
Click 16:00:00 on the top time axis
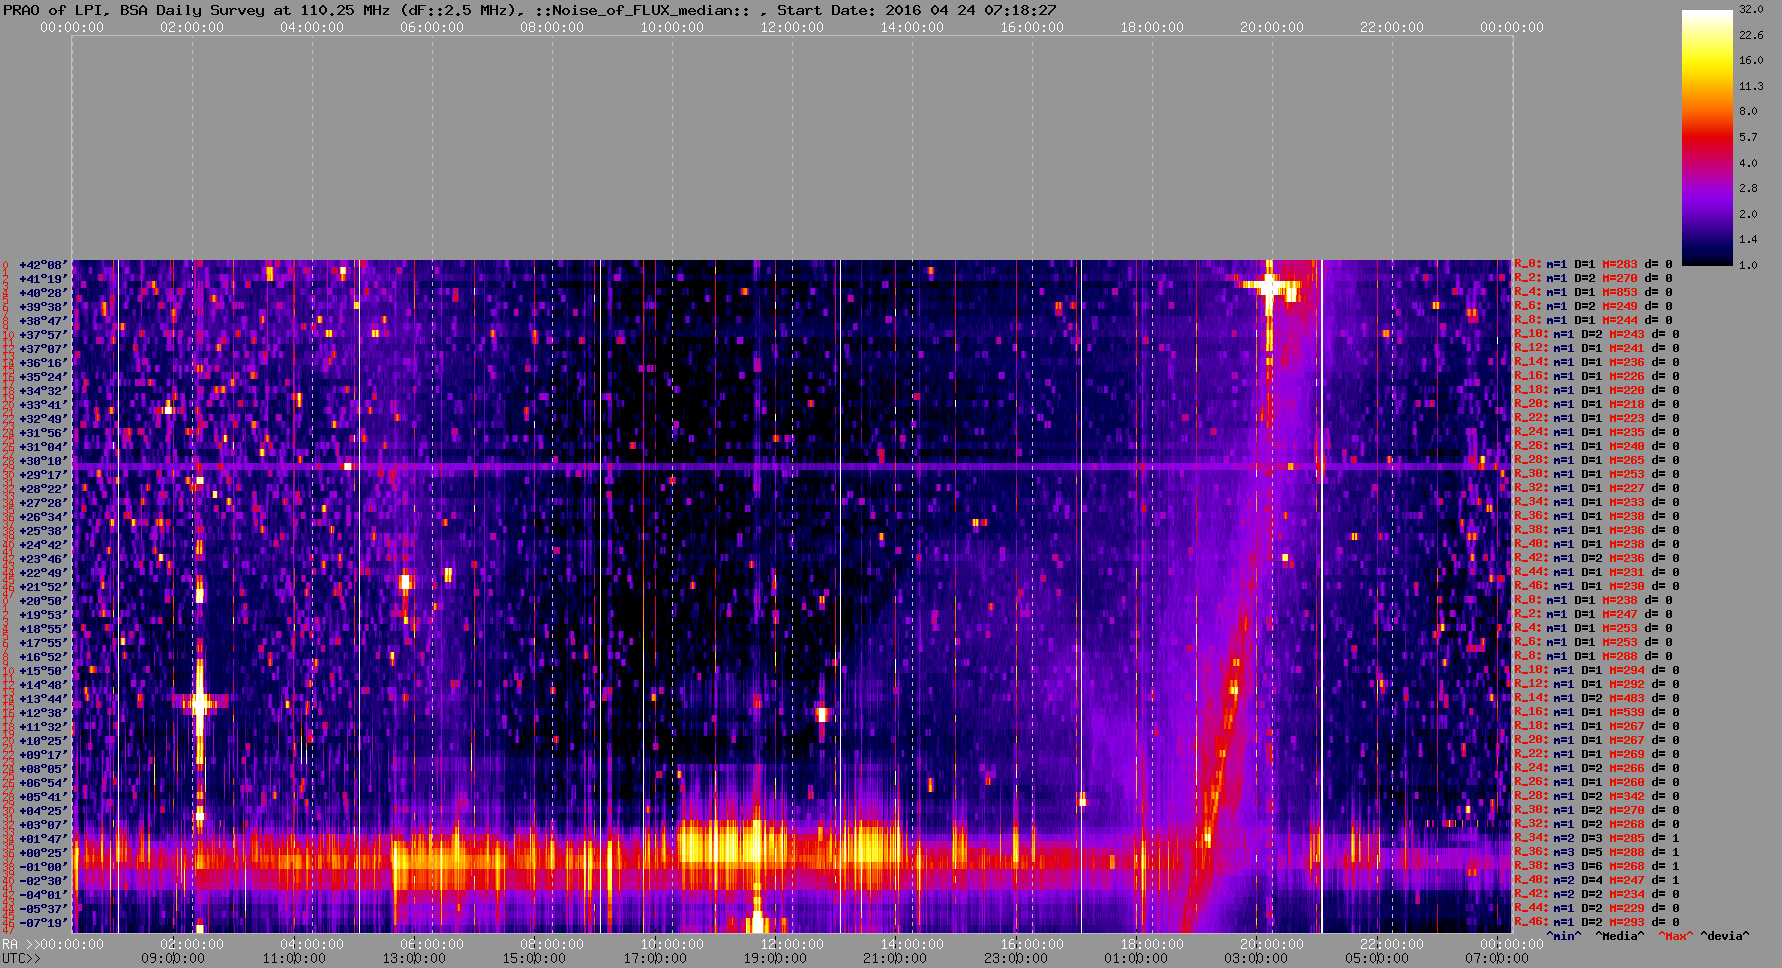point(1032,27)
